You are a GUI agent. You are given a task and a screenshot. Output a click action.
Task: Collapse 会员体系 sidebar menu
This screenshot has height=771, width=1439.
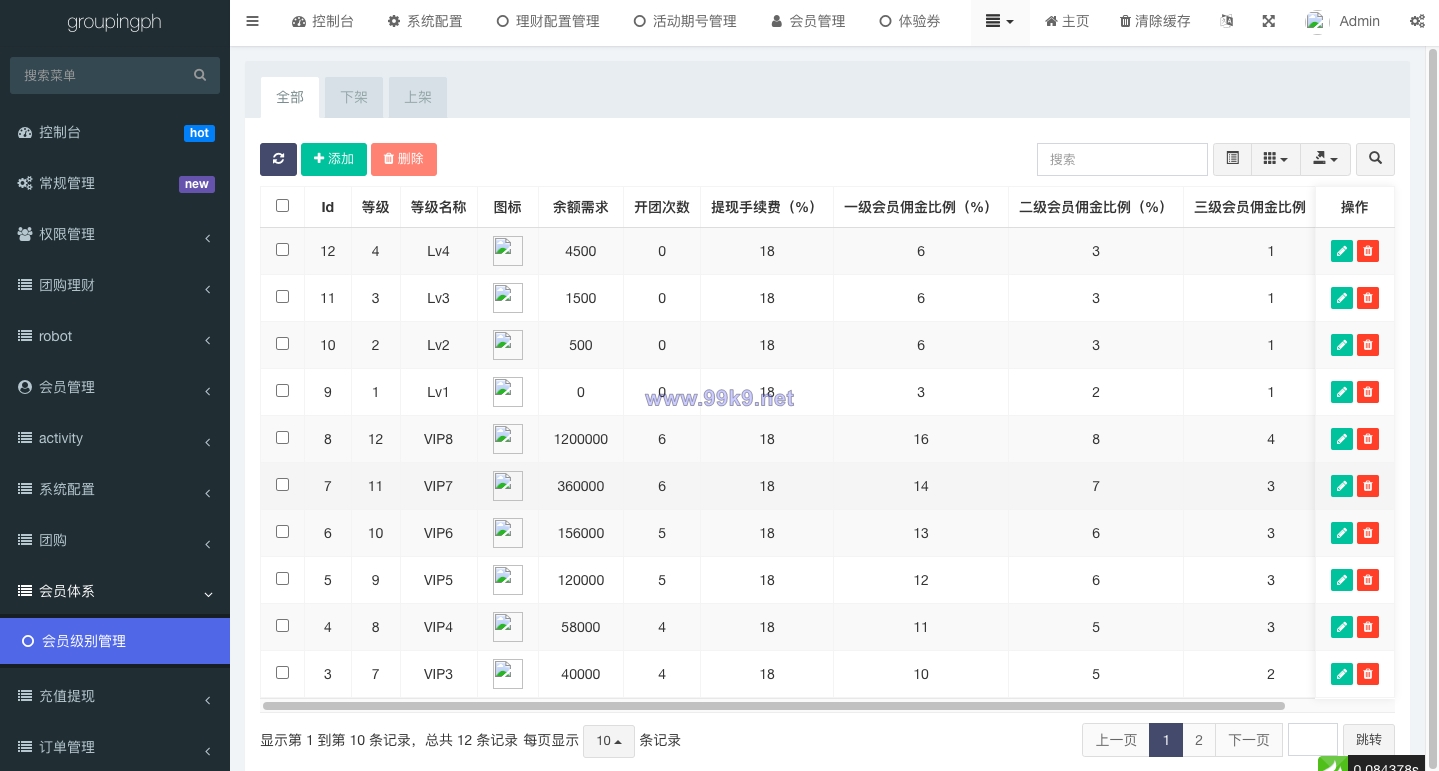[x=115, y=591]
